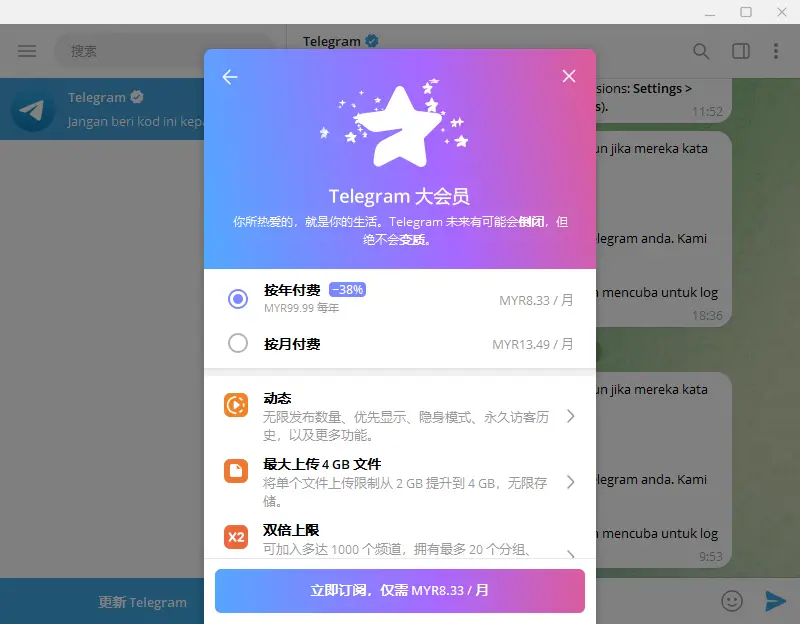Open the hamburger menu
Screen dimensions: 800x624
pyautogui.click(x=27, y=51)
